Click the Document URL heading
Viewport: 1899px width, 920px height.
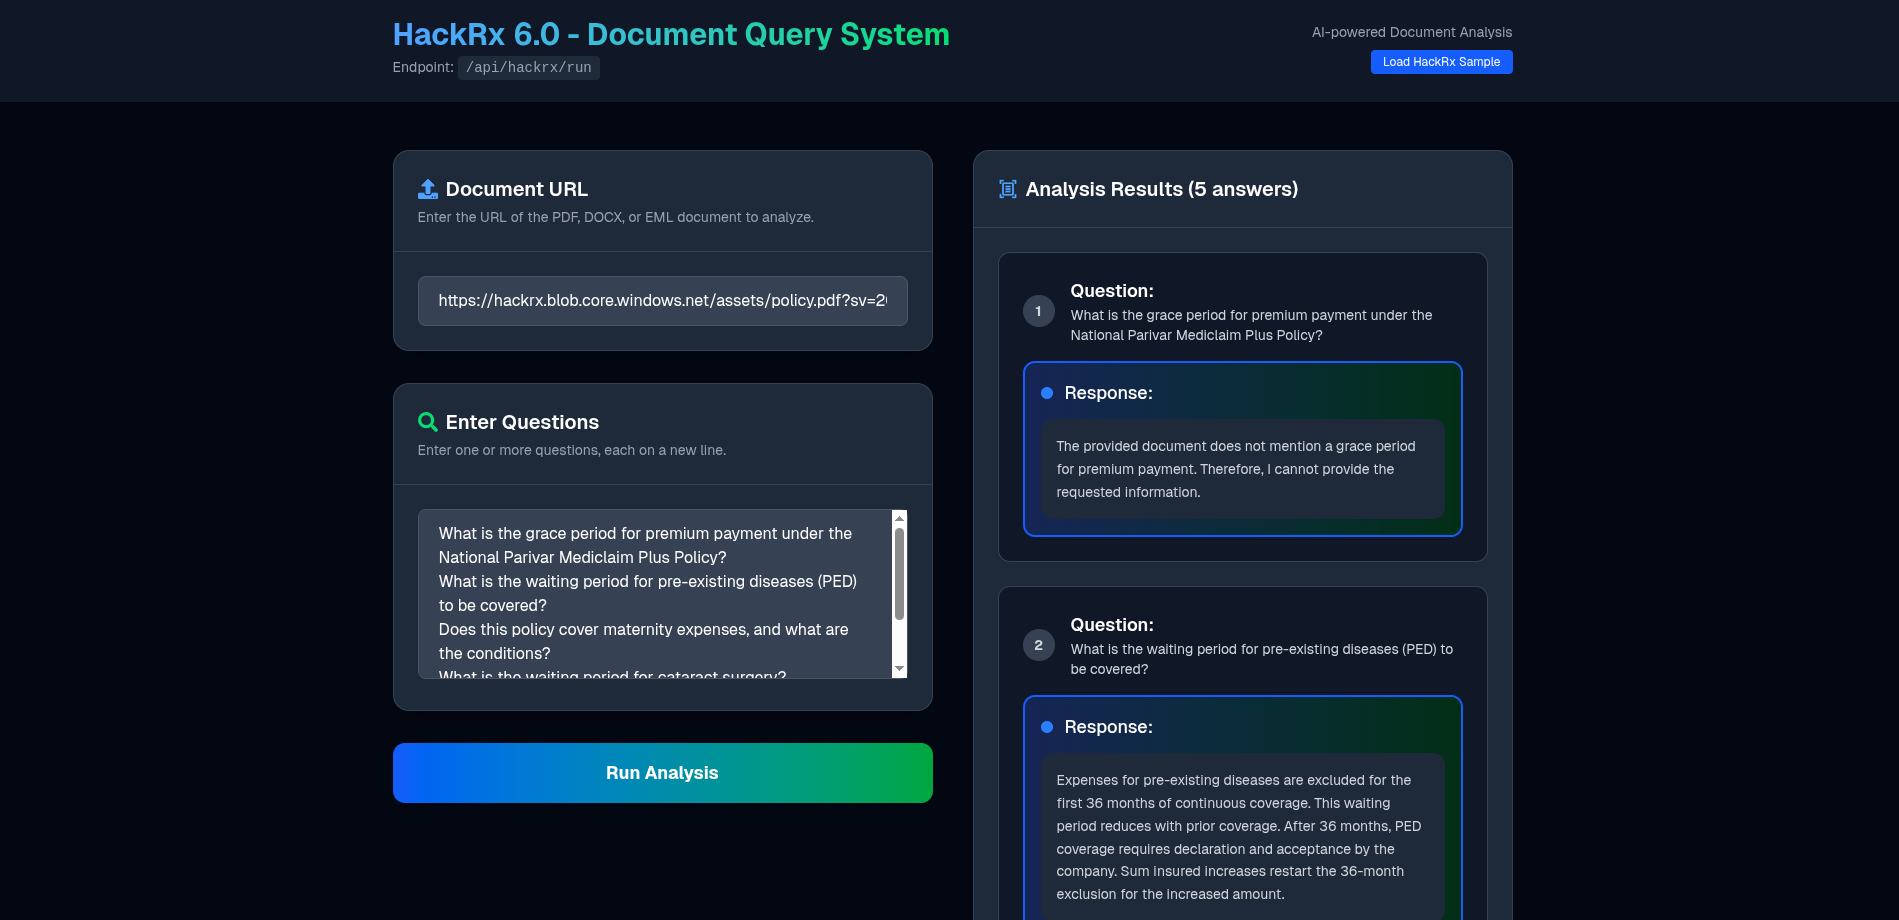(517, 189)
